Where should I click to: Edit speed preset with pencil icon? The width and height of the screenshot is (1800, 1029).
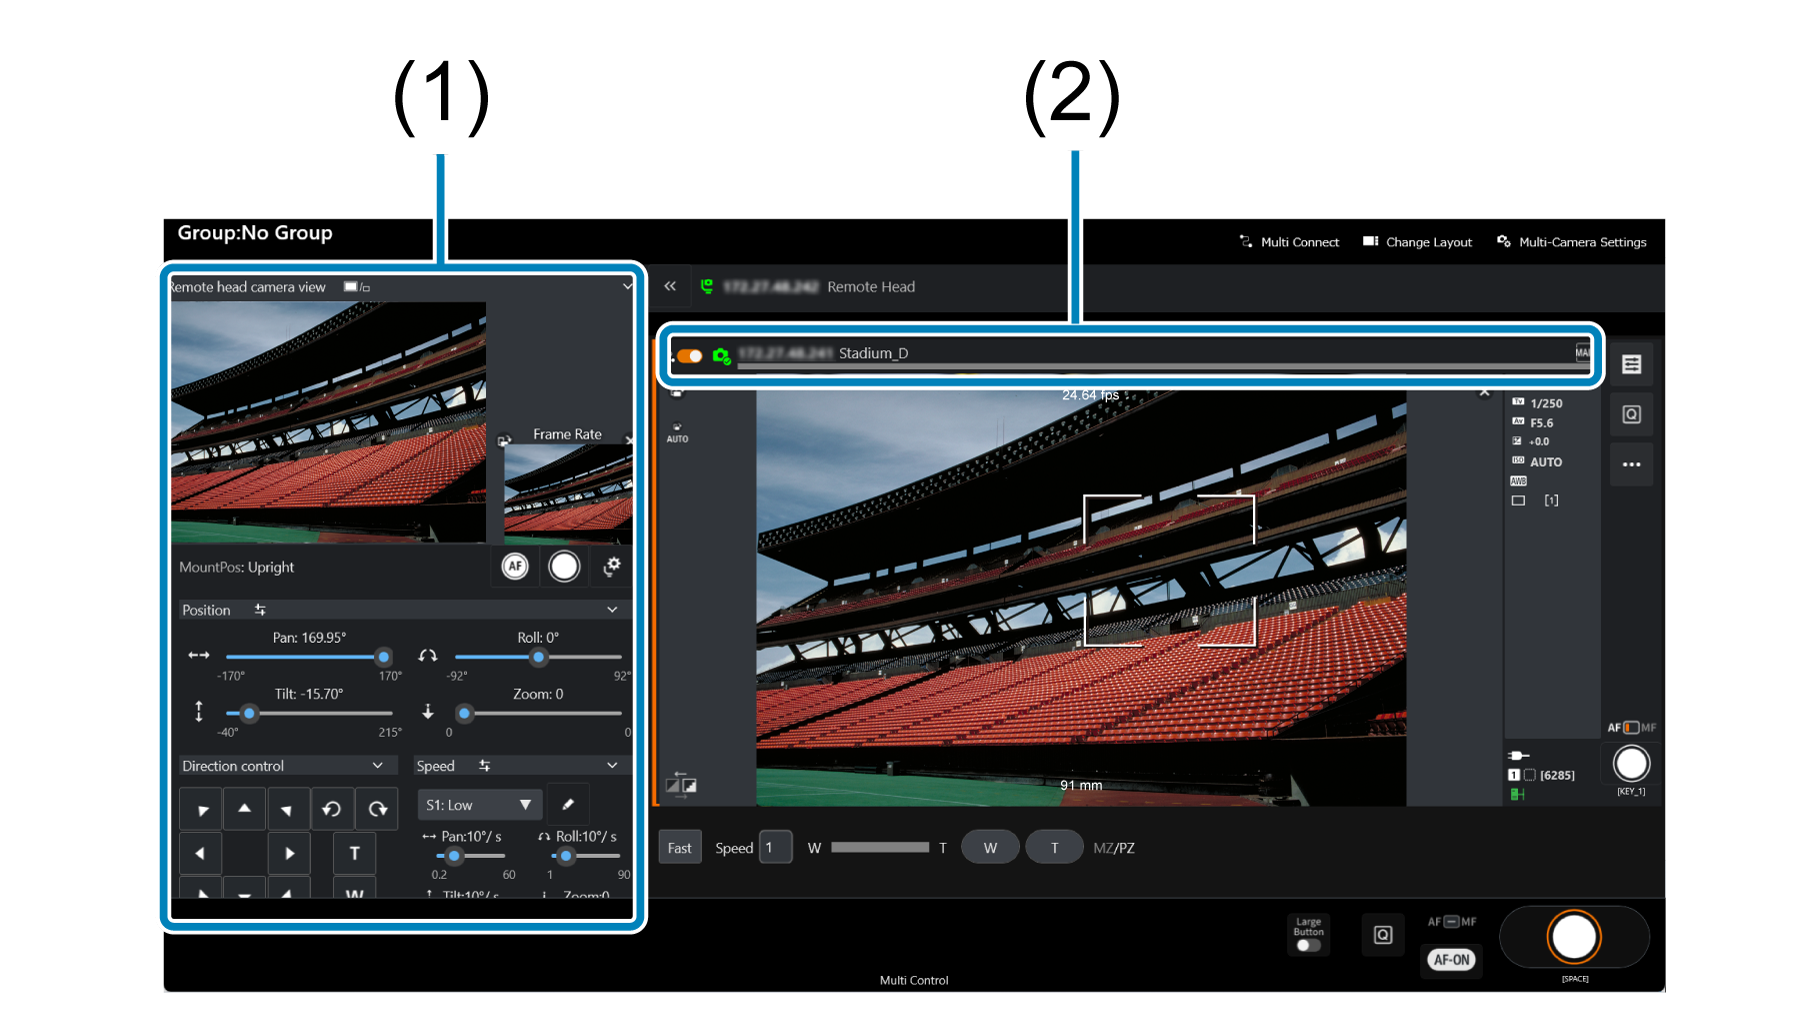(x=568, y=804)
